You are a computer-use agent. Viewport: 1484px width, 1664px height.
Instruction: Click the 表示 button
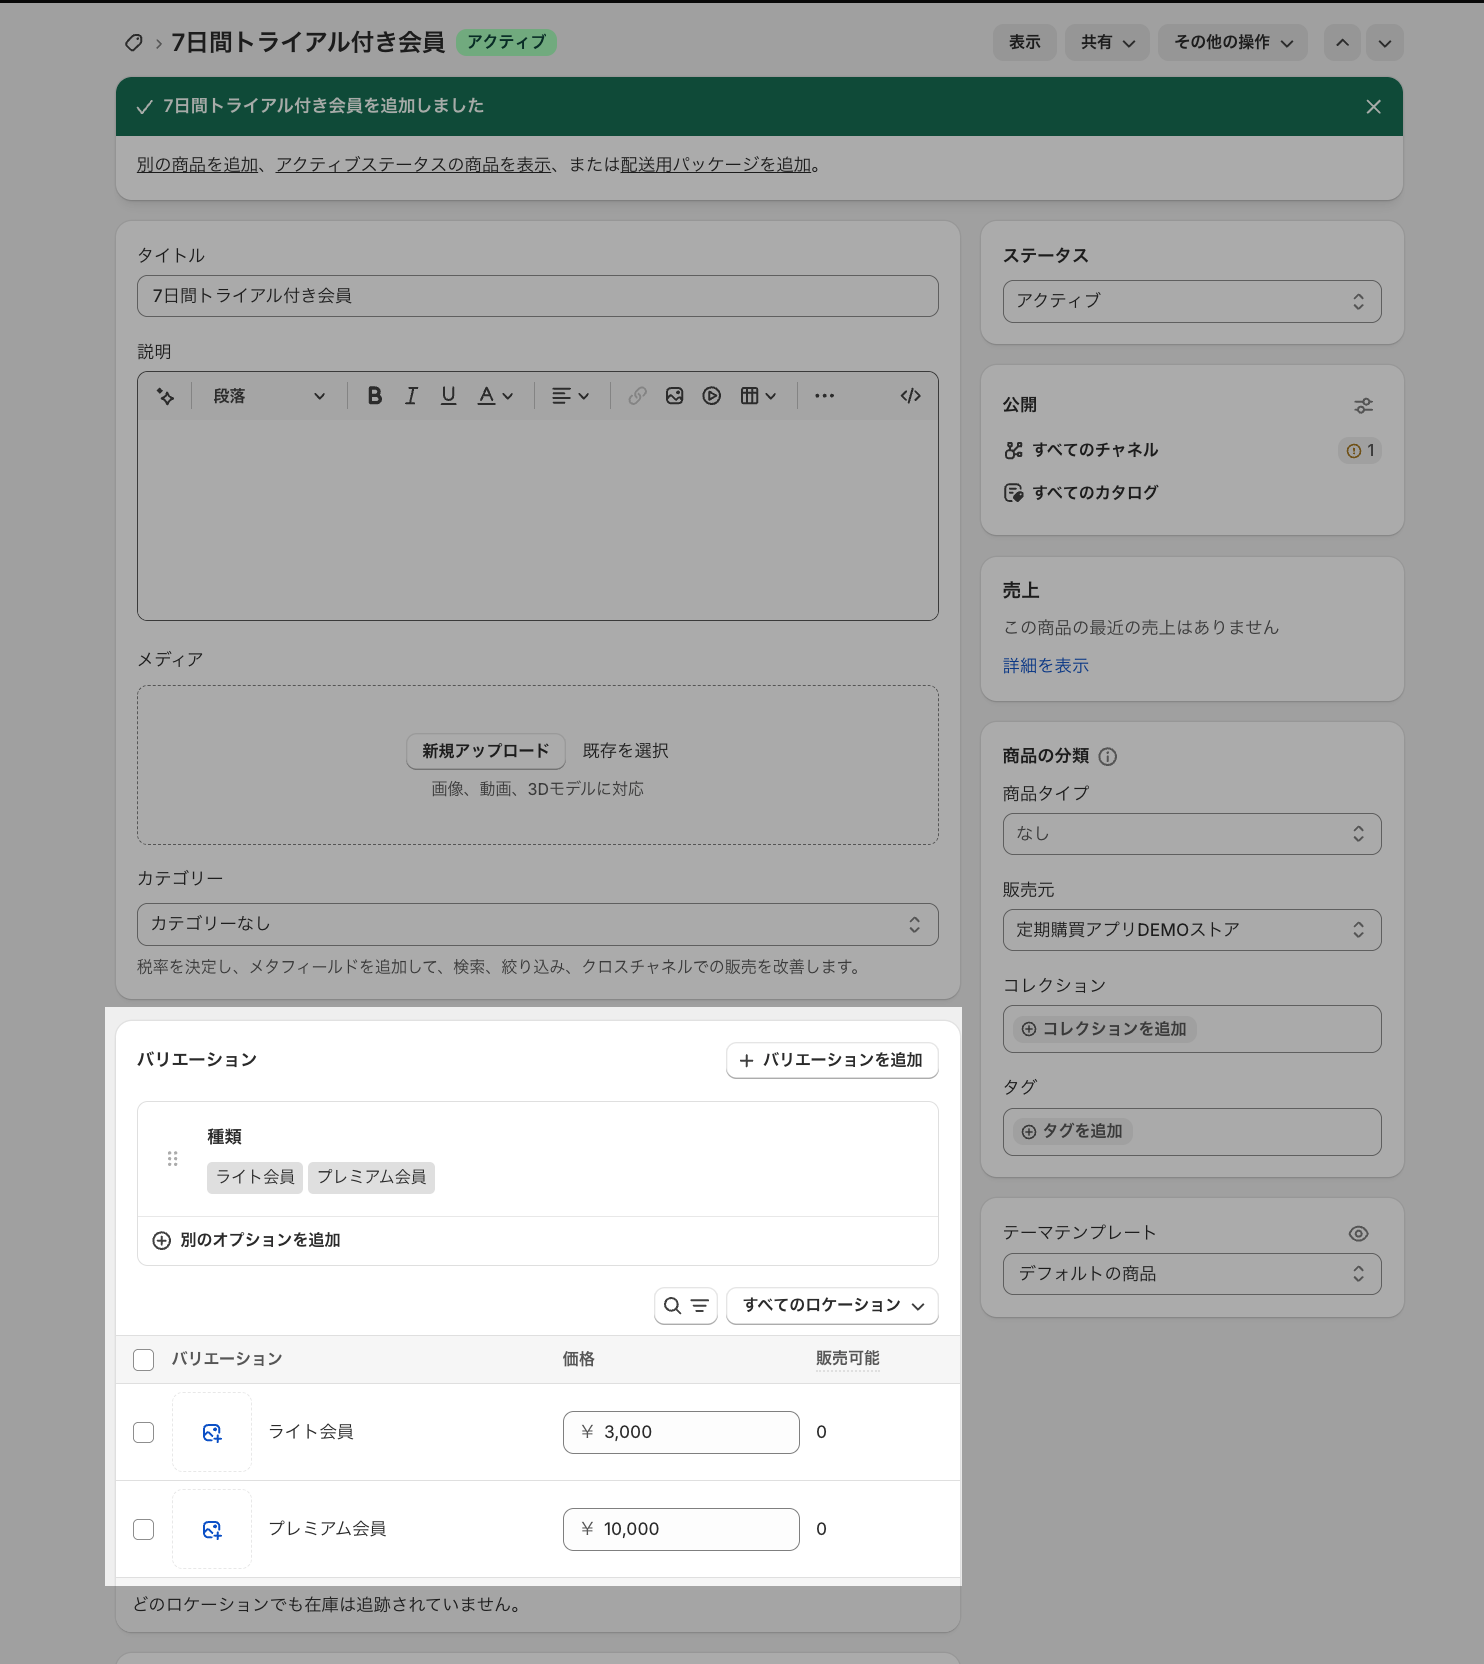coord(1025,43)
